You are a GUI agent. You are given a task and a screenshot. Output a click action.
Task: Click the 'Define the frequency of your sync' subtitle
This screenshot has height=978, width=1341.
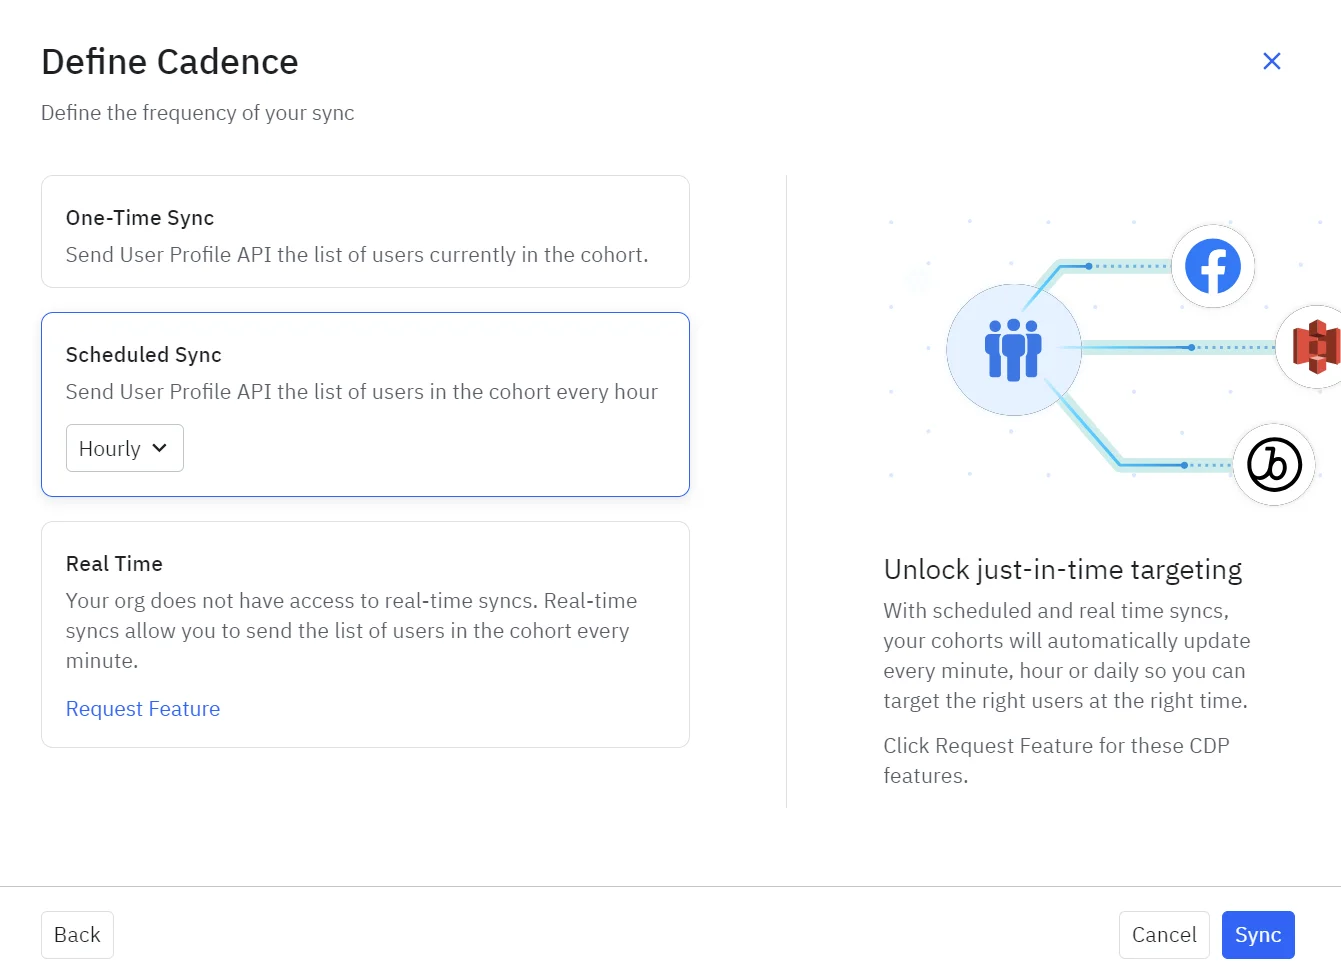click(197, 113)
